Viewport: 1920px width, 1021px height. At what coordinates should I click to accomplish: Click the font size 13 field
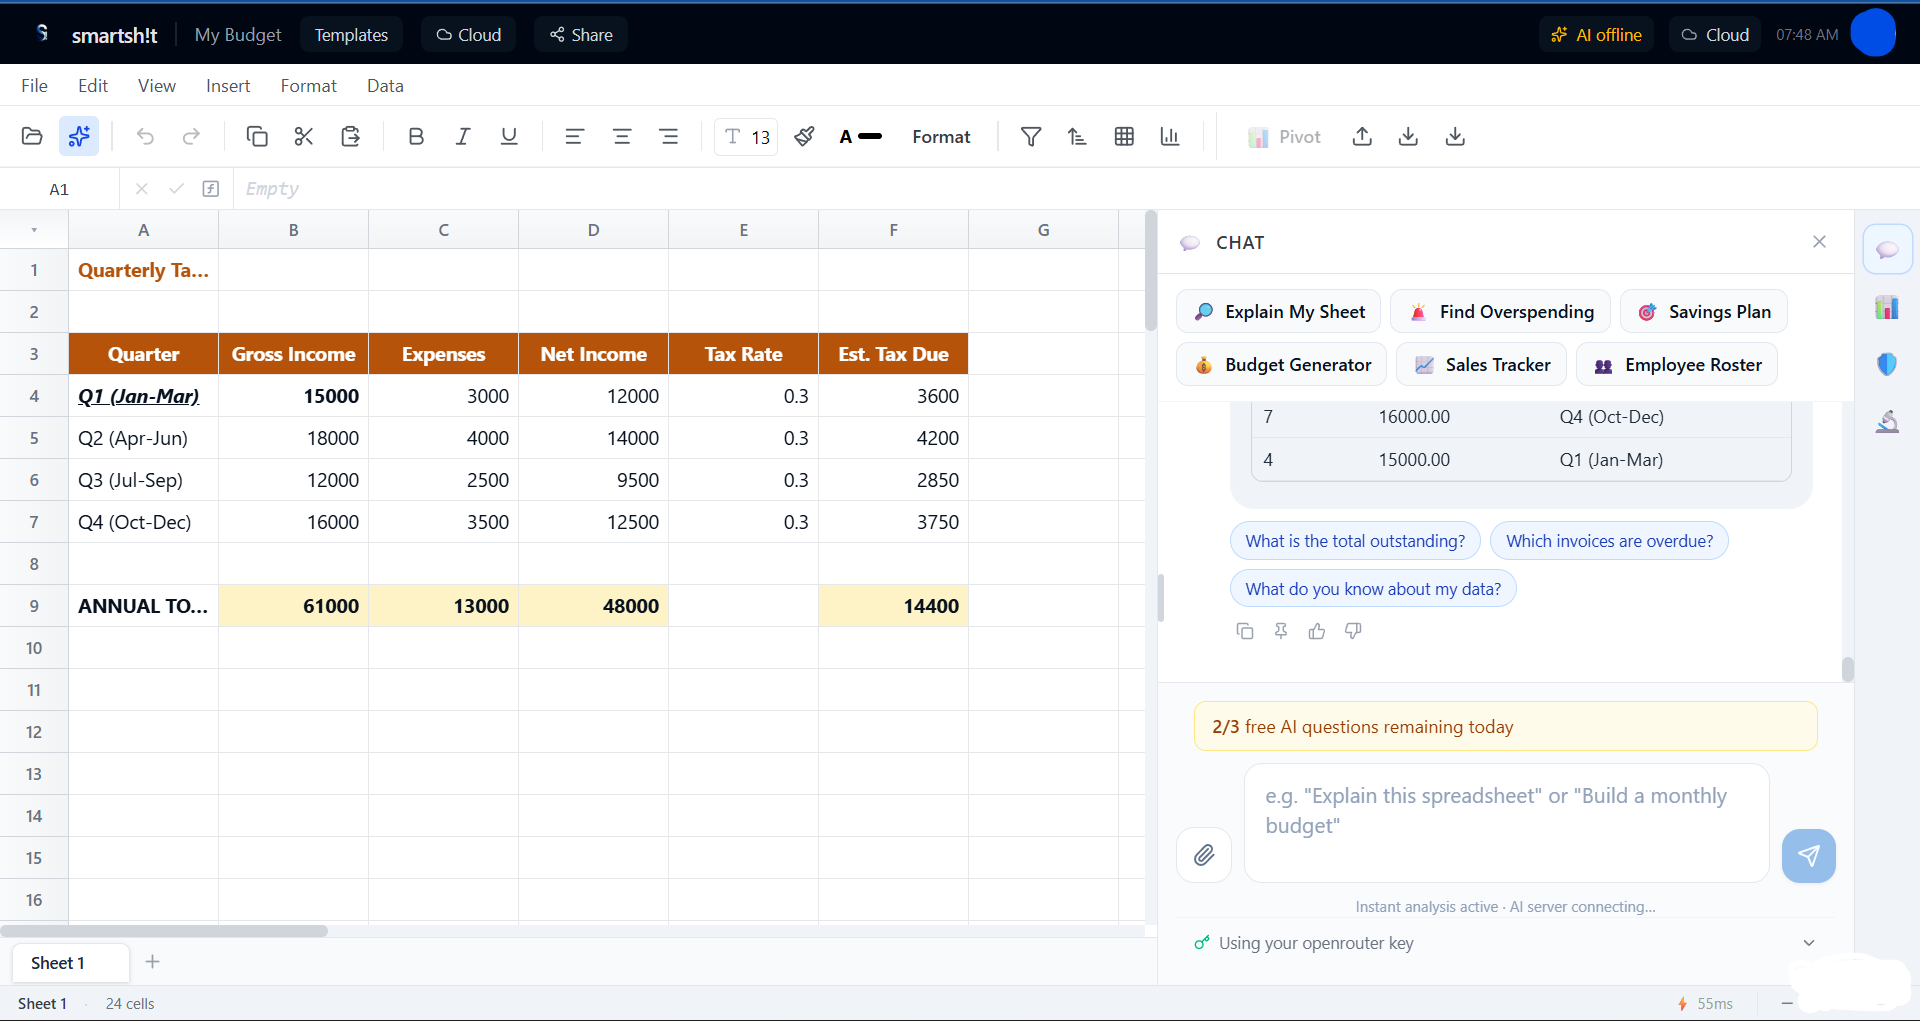[746, 137]
